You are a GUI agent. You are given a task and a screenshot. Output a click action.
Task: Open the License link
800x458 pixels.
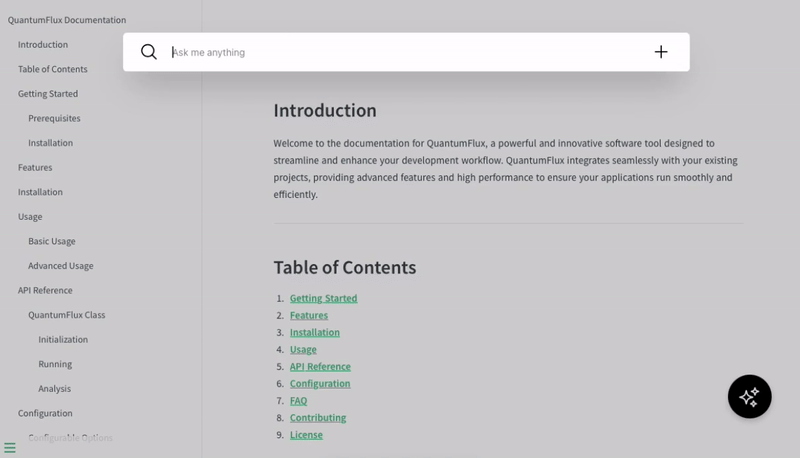click(306, 434)
